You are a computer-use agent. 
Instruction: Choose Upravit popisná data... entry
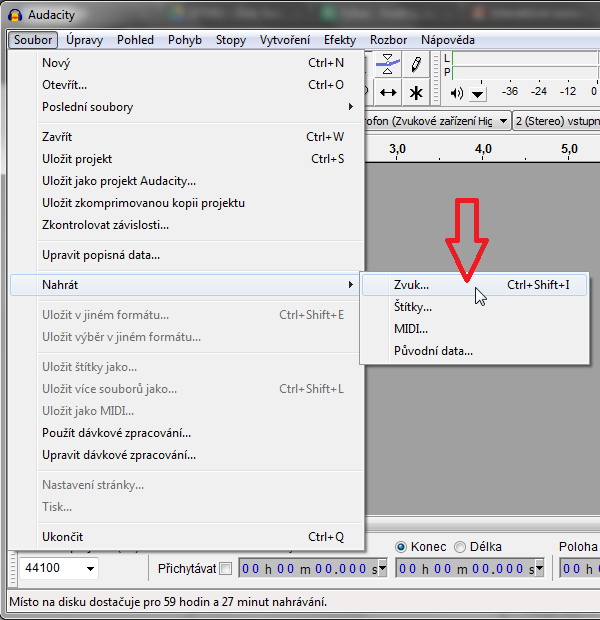click(x=186, y=255)
